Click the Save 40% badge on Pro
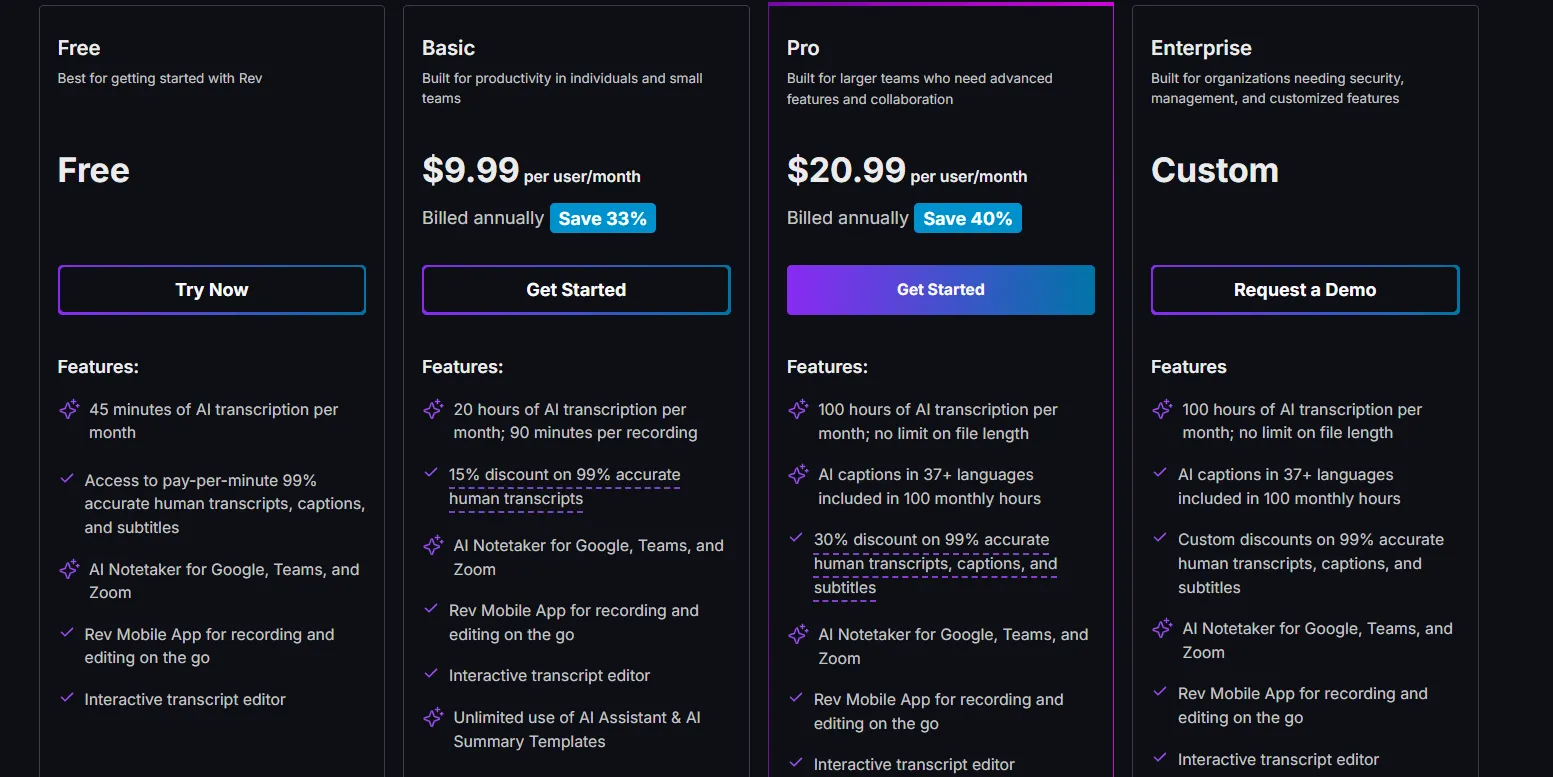The image size is (1553, 777). [x=968, y=218]
